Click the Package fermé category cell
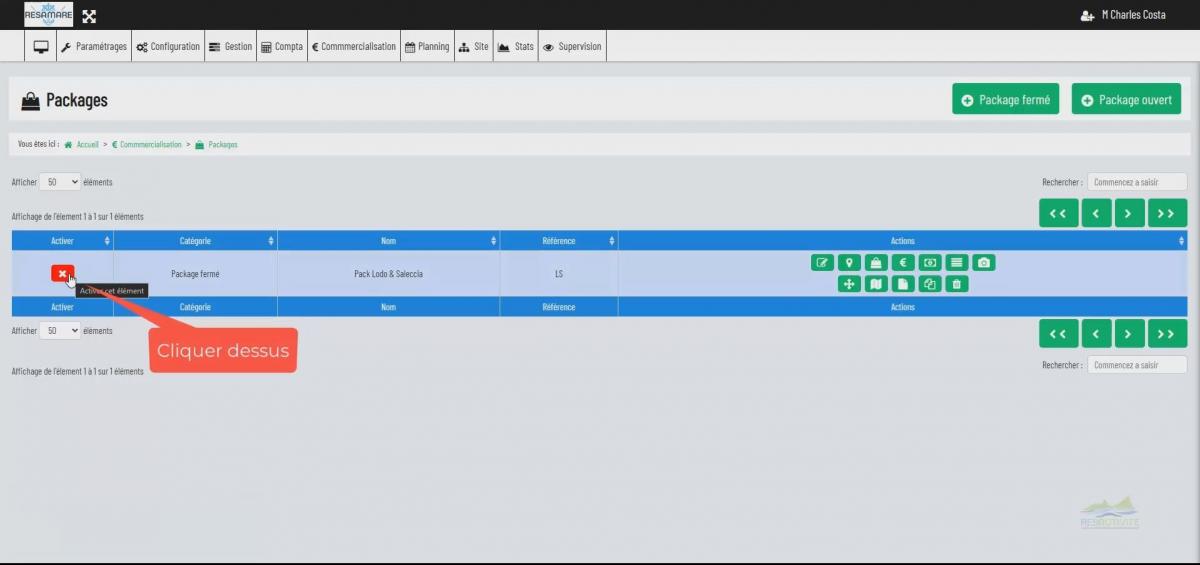This screenshot has height=565, width=1200. click(x=195, y=274)
